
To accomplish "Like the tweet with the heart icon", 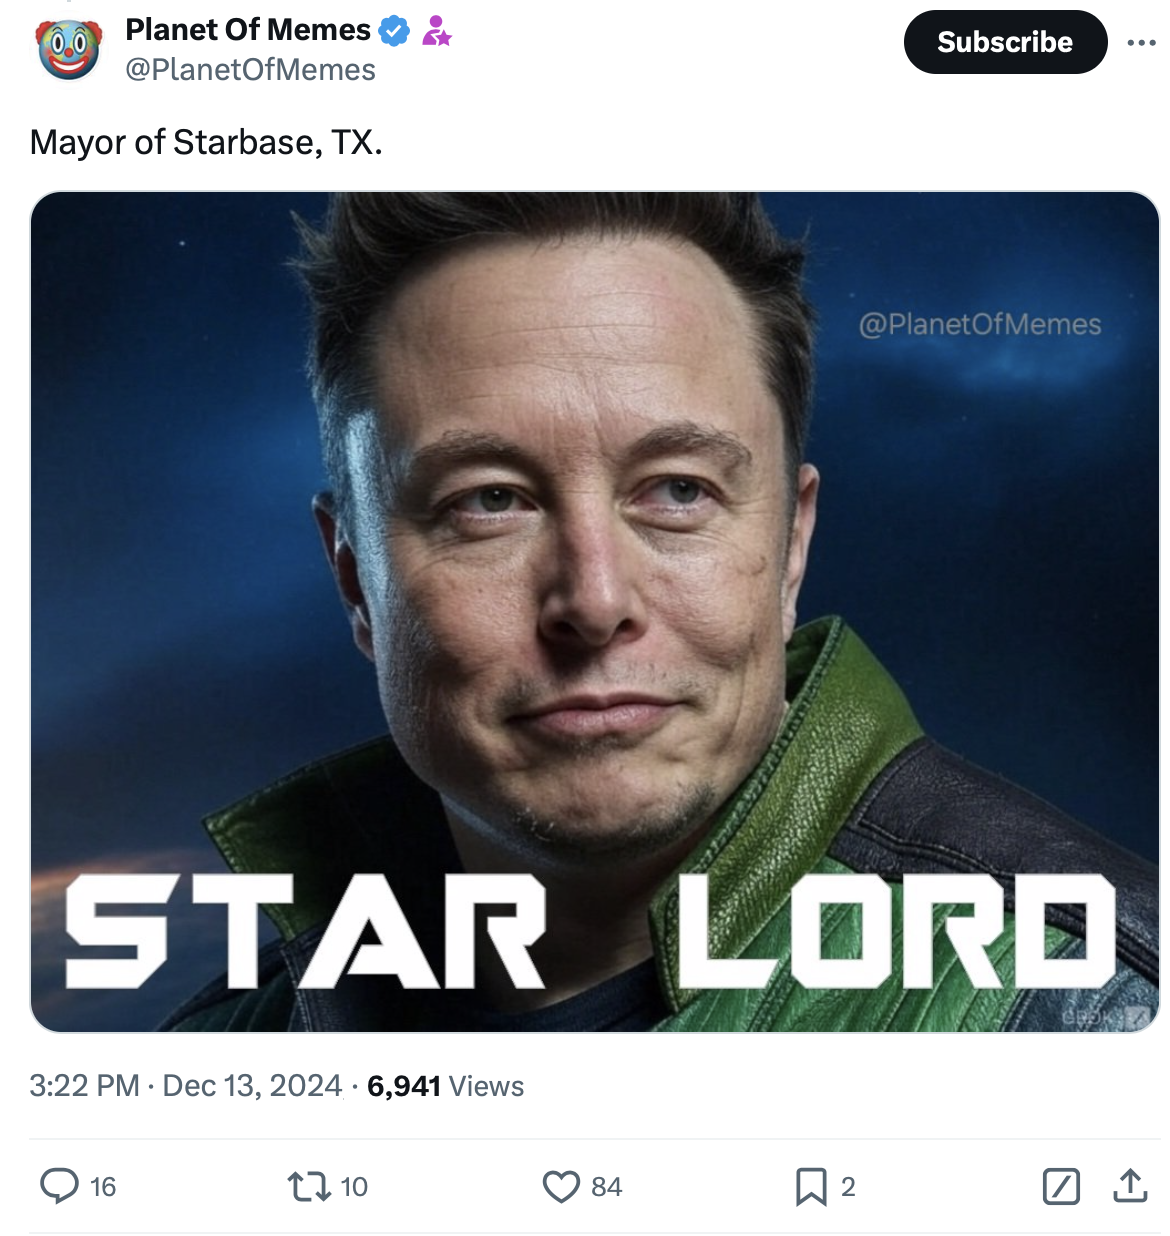I will (561, 1187).
